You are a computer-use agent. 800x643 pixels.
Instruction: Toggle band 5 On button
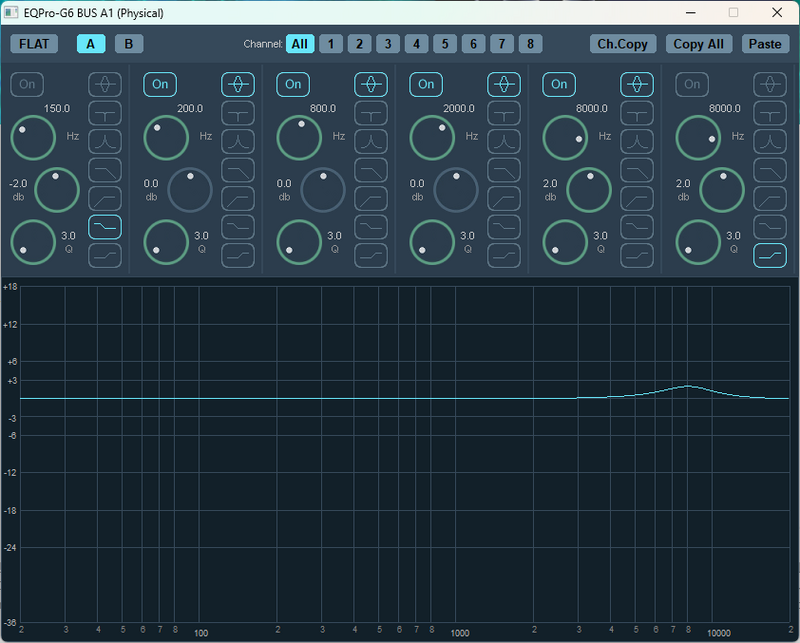[559, 84]
